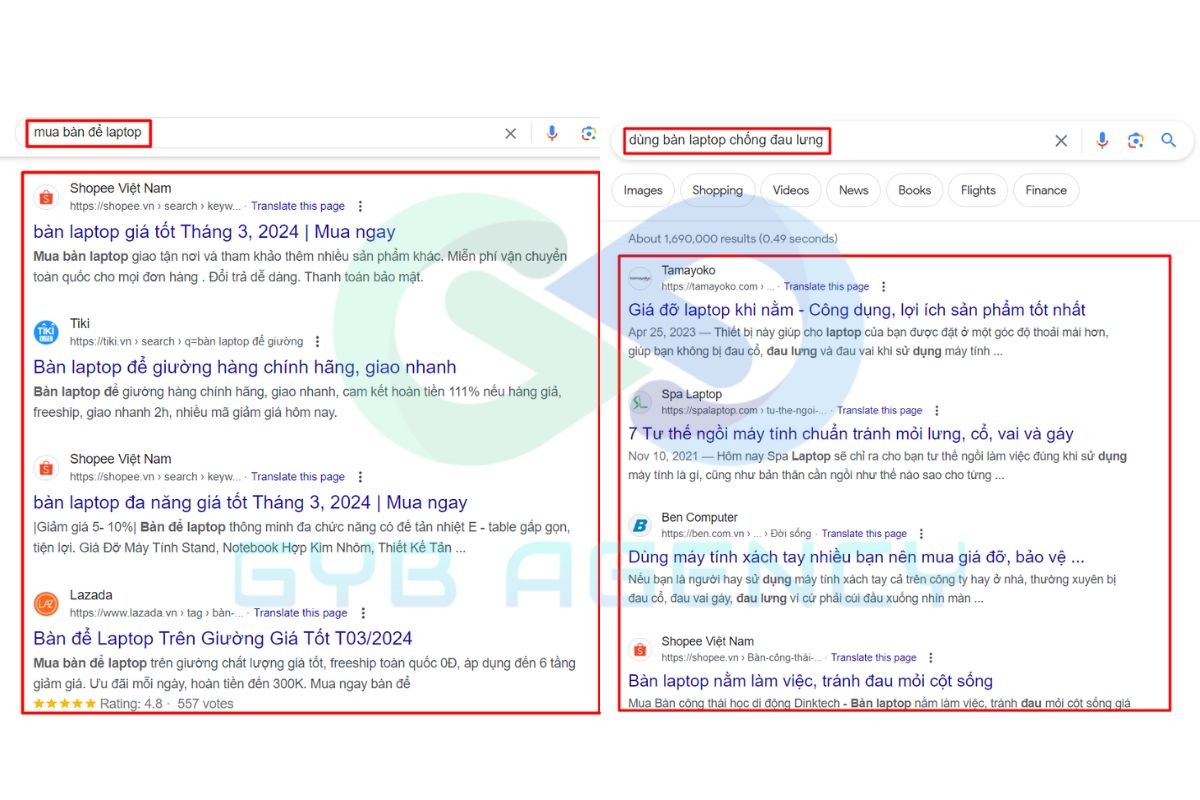This screenshot has width=1200, height=800.
Task: Open more options for Ben Computer result
Action: (921, 534)
